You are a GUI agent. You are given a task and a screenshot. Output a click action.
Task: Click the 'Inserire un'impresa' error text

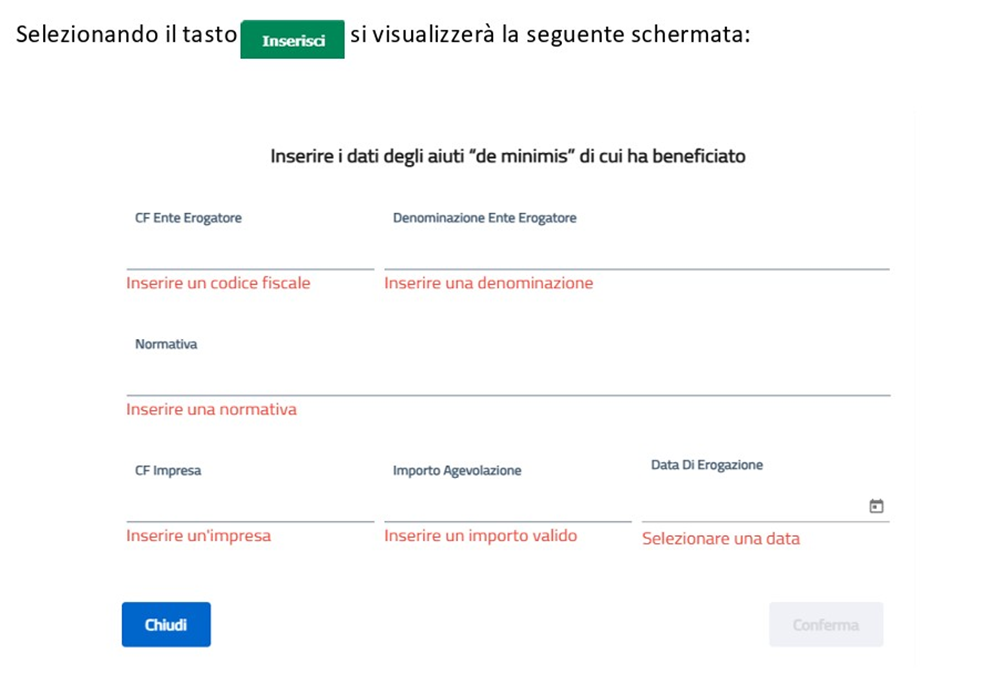[198, 535]
